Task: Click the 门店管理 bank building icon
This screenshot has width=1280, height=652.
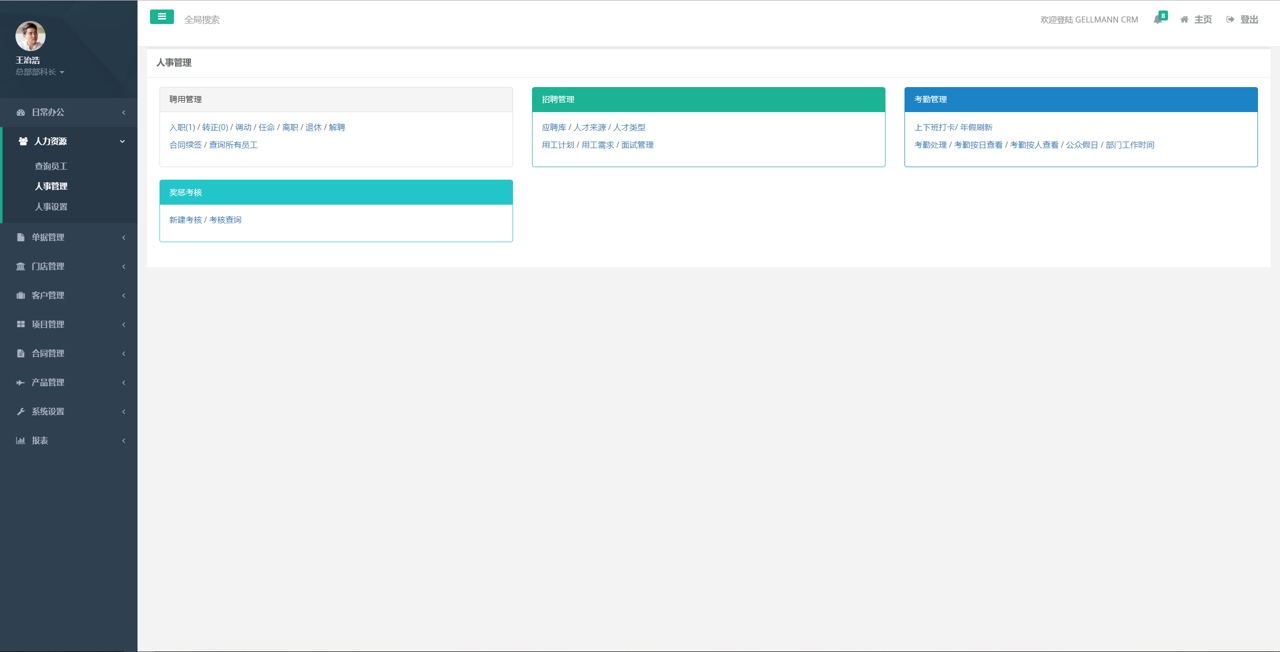Action: [x=20, y=267]
